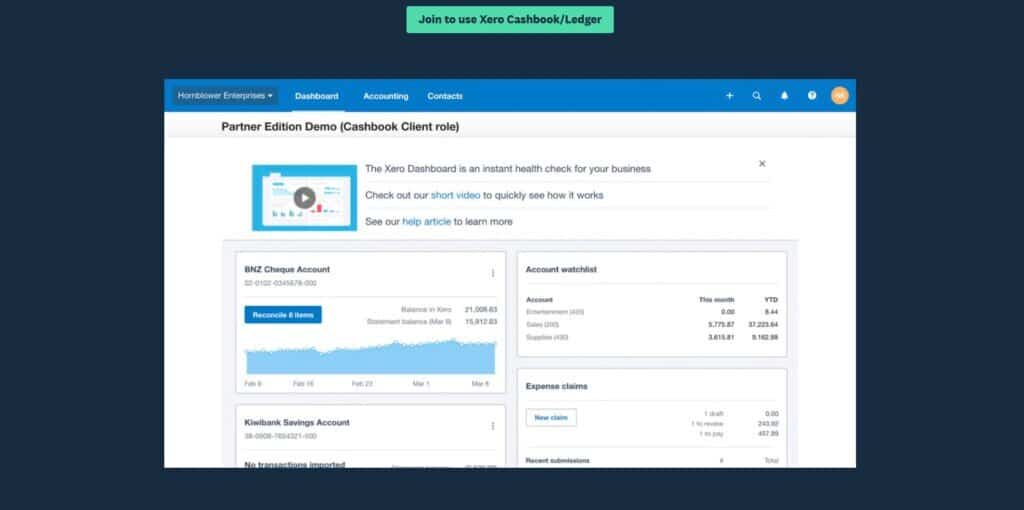Image resolution: width=1024 pixels, height=510 pixels.
Task: Click the BNZ account balance chart
Action: point(370,357)
